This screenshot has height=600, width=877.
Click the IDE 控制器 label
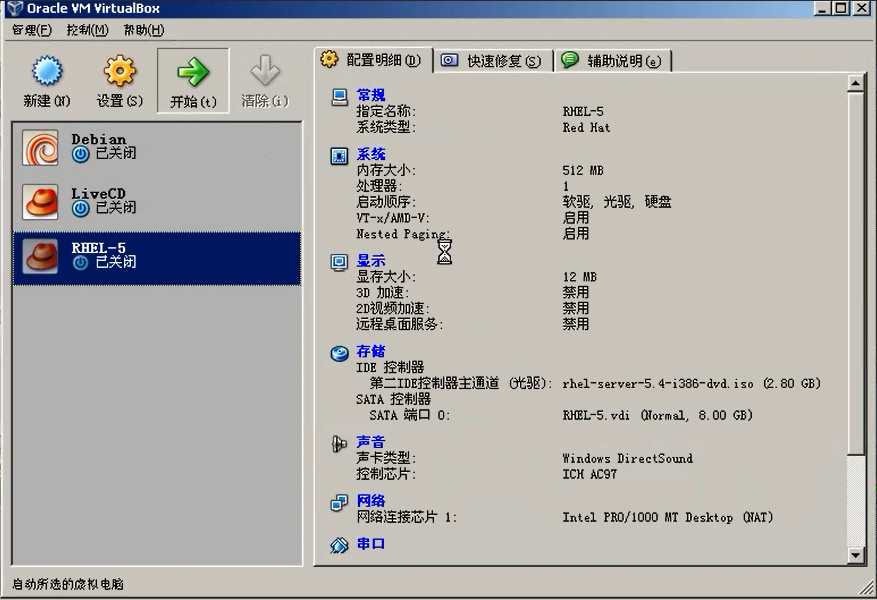(x=390, y=367)
